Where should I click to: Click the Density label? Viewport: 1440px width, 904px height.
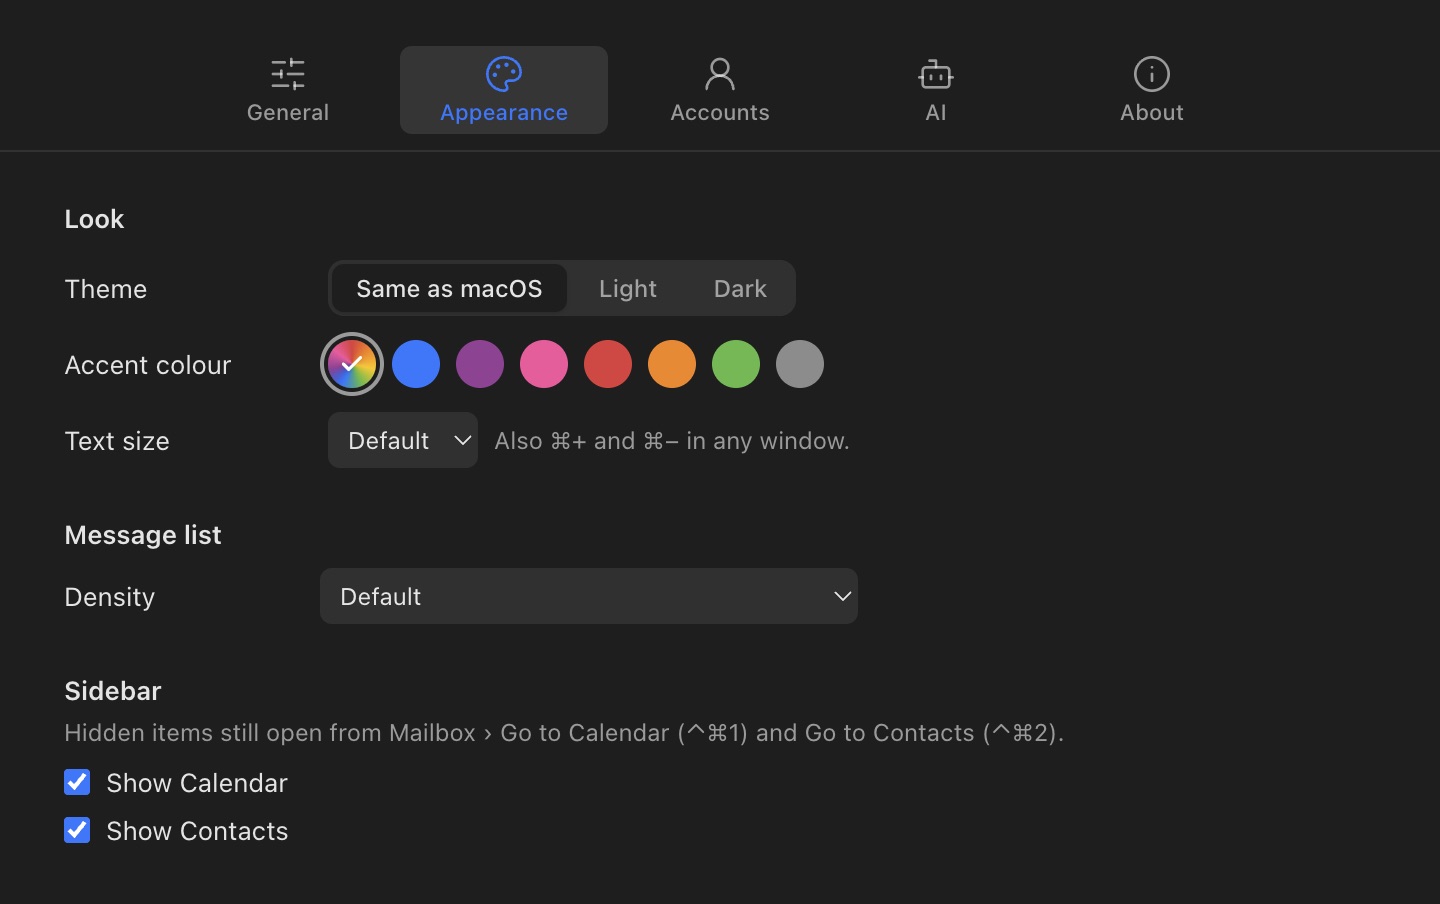(x=110, y=597)
